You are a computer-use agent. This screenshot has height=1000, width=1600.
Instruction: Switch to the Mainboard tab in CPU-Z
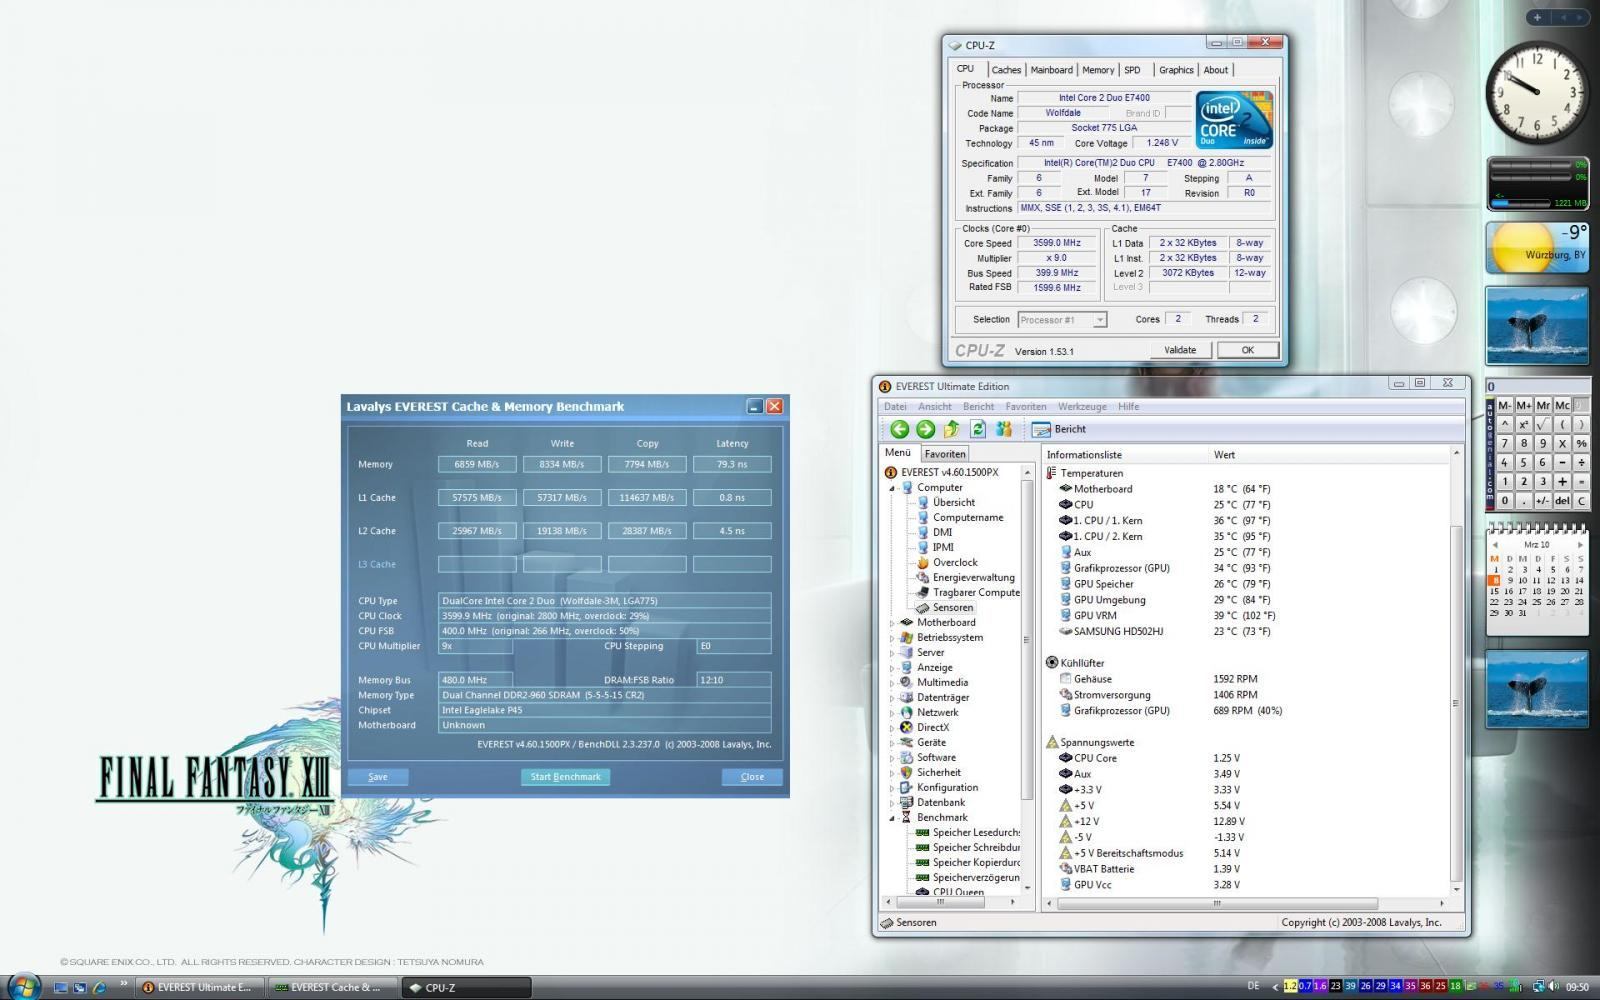(x=1051, y=70)
